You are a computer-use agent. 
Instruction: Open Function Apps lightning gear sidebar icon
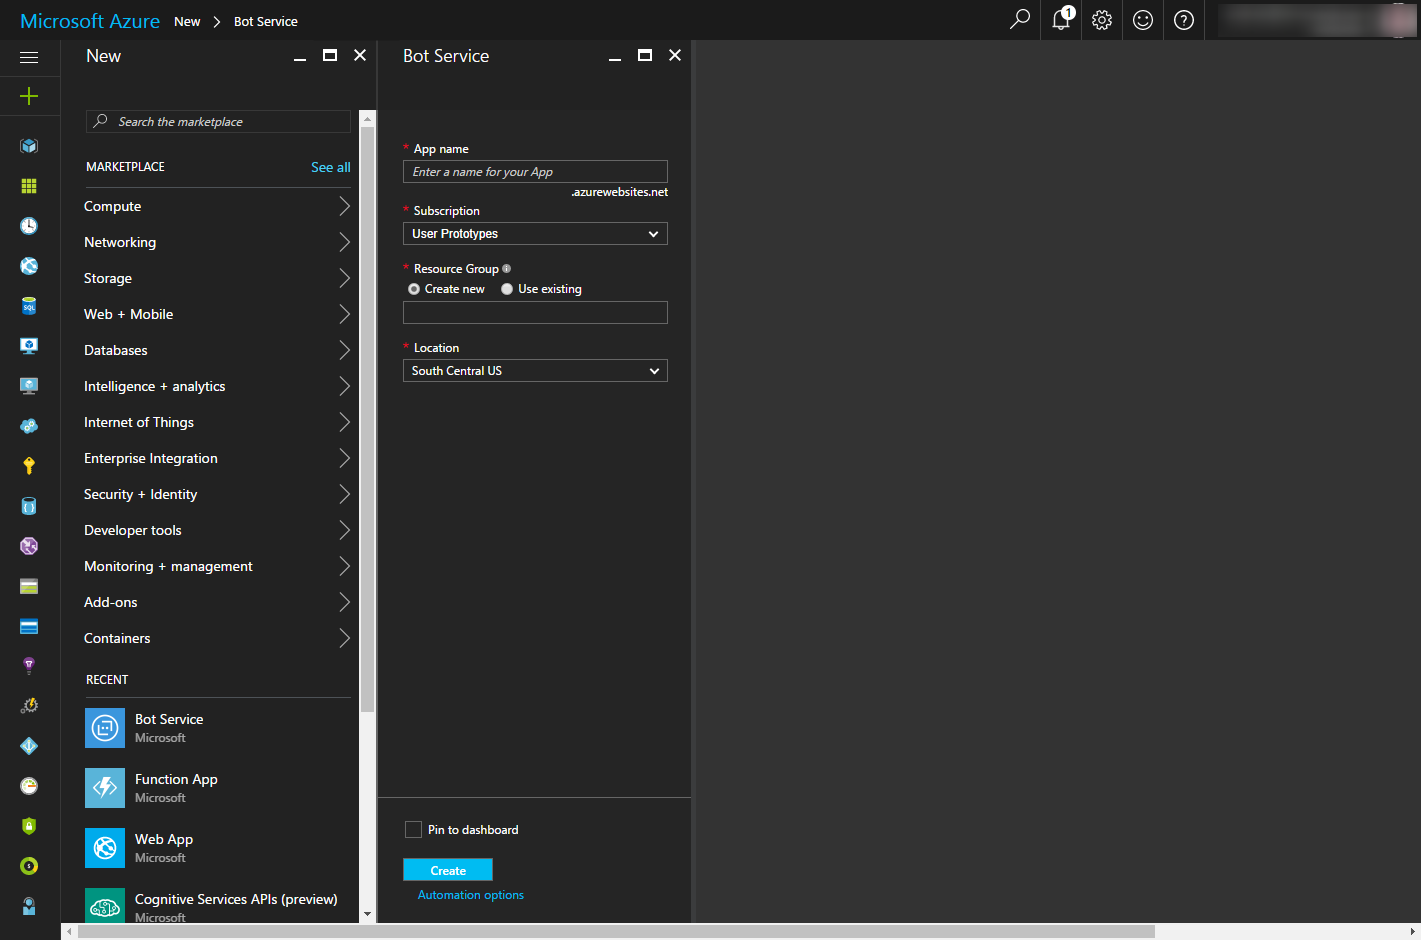(29, 706)
